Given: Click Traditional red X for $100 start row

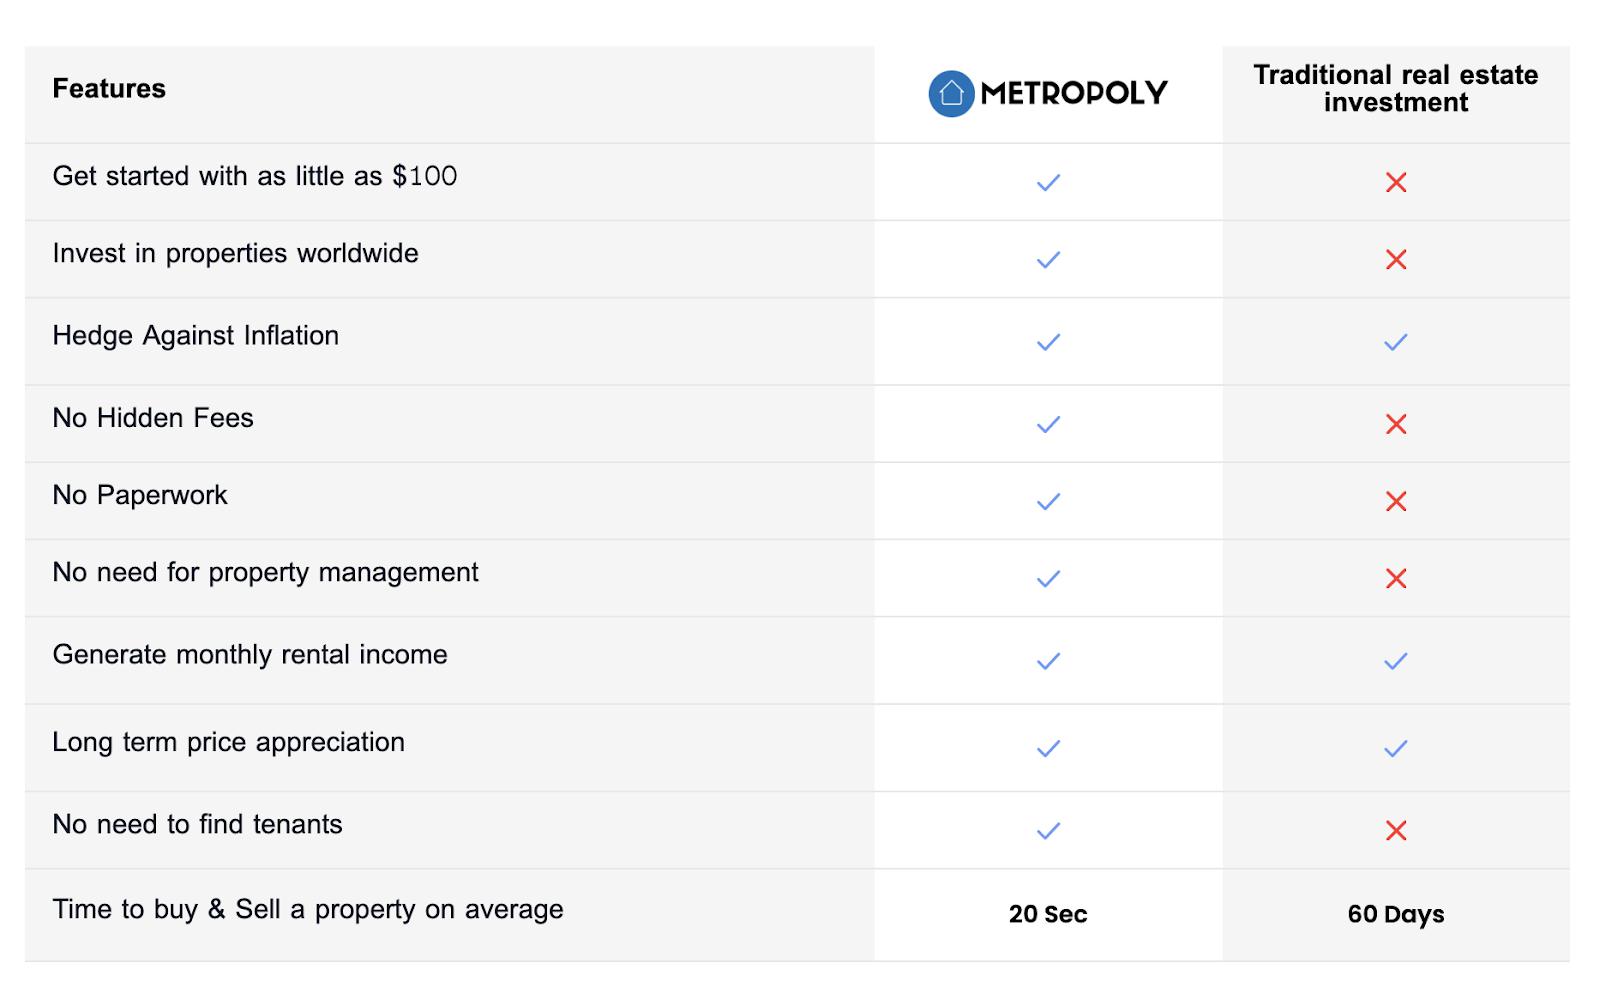Looking at the screenshot, I should click(1396, 182).
